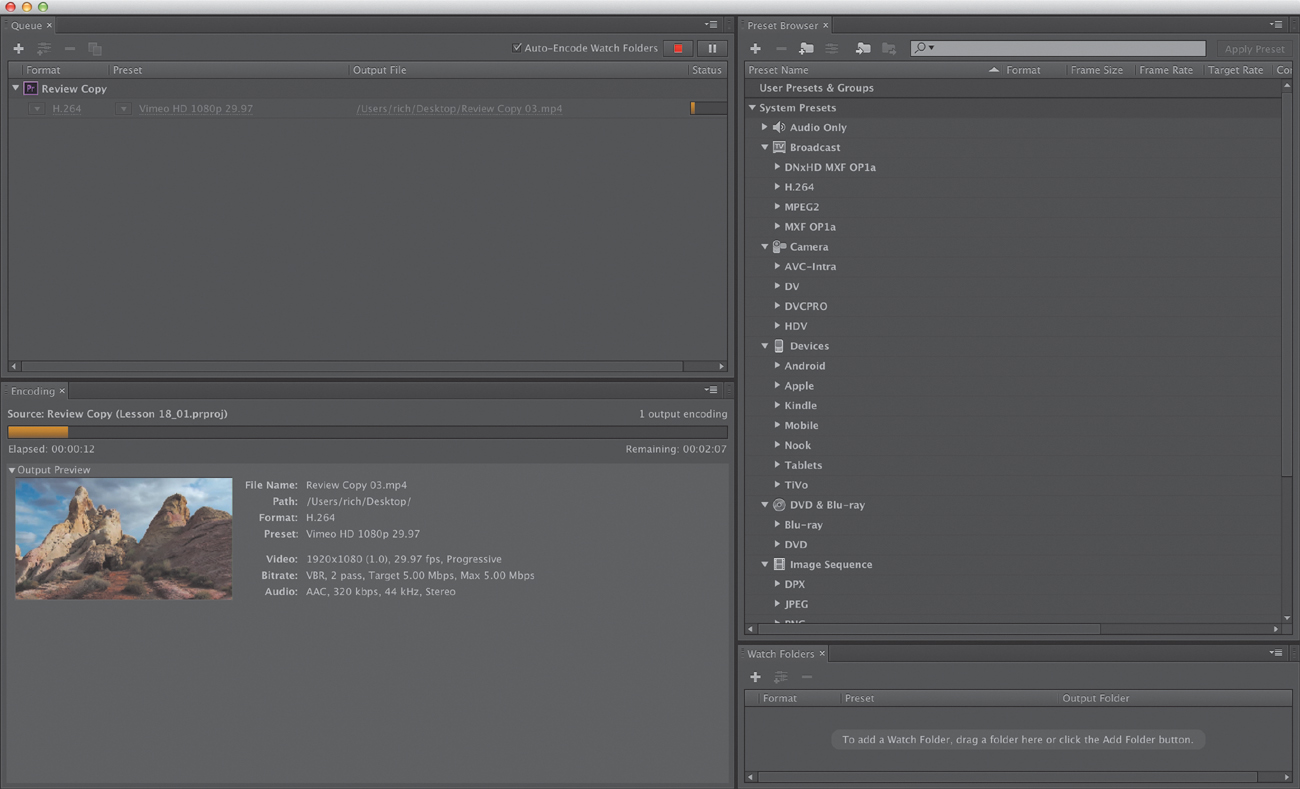Toggle Auto-Encode Watch Folders checkbox
This screenshot has width=1300, height=789.
pyautogui.click(x=517, y=48)
